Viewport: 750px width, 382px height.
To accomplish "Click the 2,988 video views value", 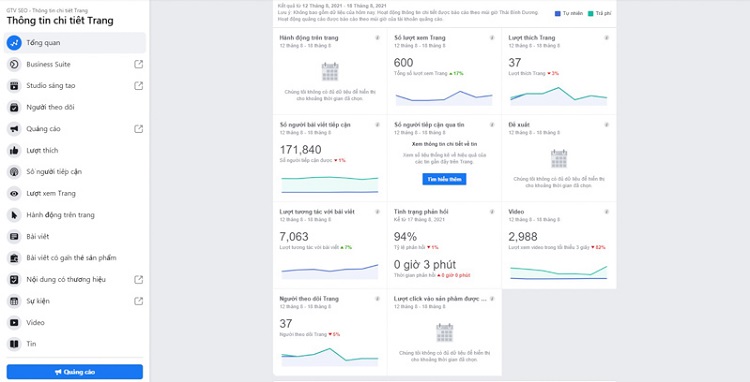I will (523, 237).
